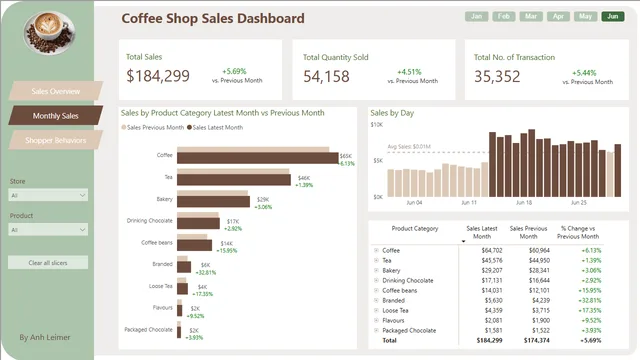Click the +5.69% total sales change

click(234, 71)
